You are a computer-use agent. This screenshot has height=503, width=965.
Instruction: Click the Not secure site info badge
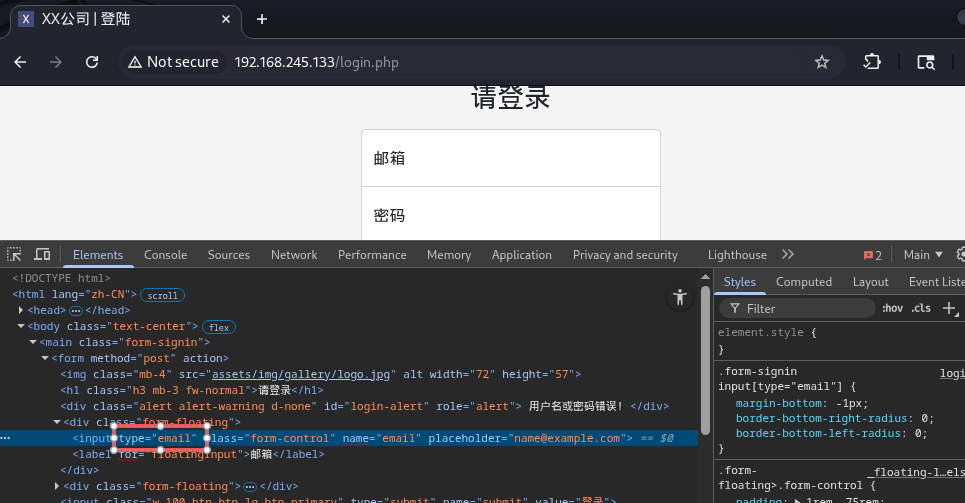click(174, 62)
